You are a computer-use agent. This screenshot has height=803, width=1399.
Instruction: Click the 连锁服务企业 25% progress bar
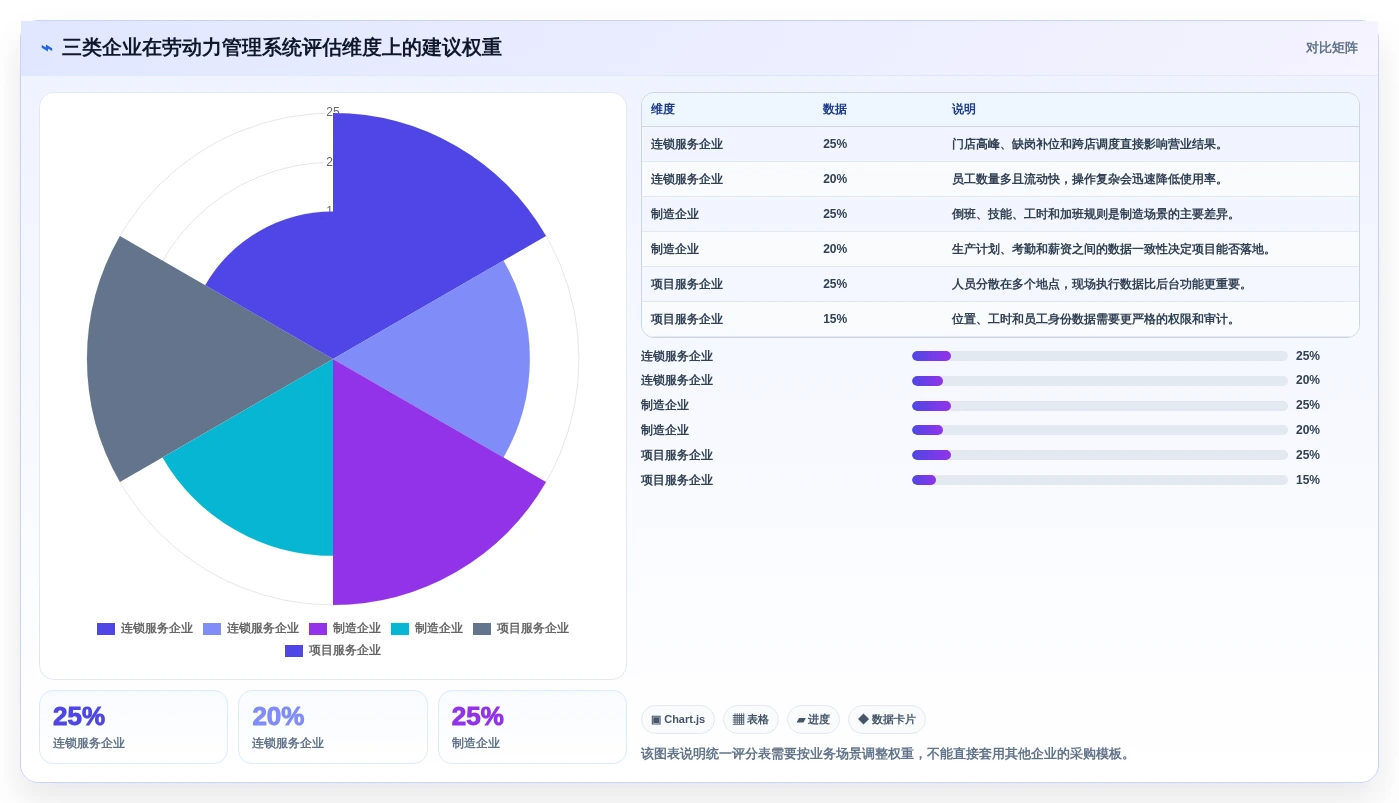tap(1100, 356)
